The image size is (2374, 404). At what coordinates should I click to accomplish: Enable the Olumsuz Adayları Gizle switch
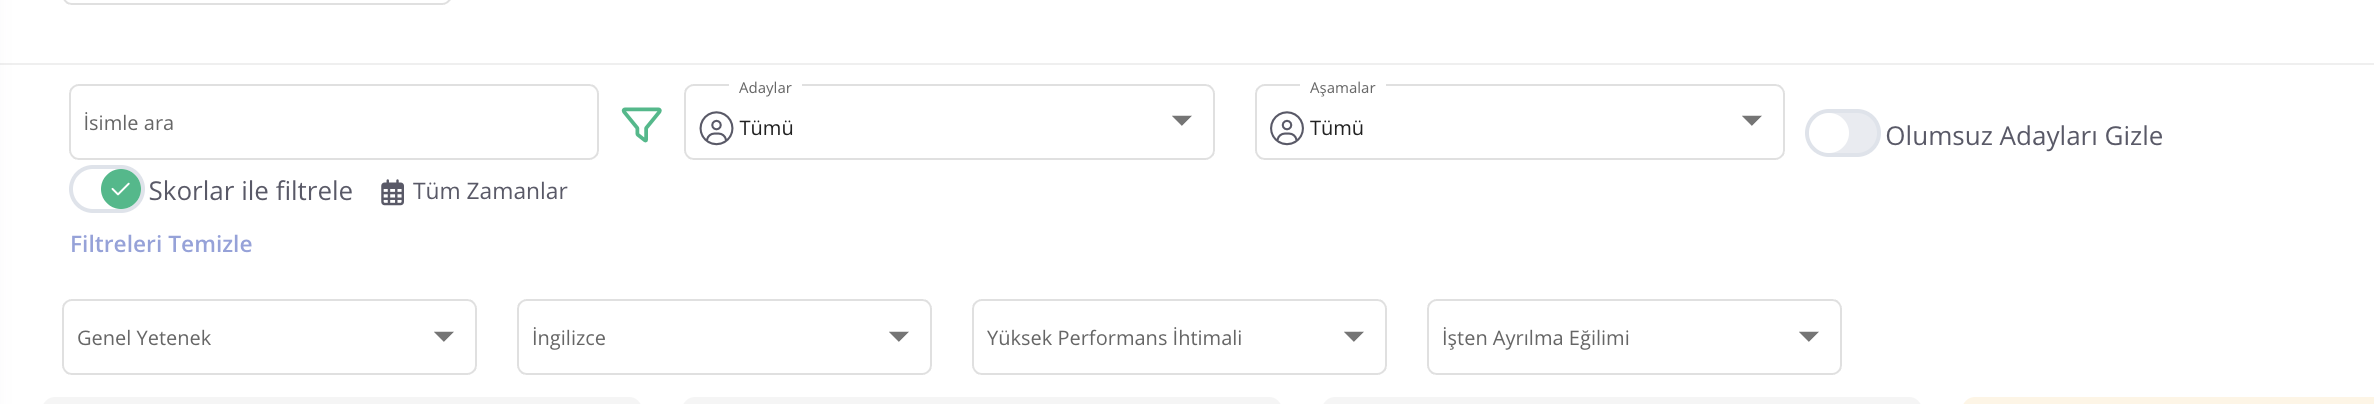(x=1842, y=134)
